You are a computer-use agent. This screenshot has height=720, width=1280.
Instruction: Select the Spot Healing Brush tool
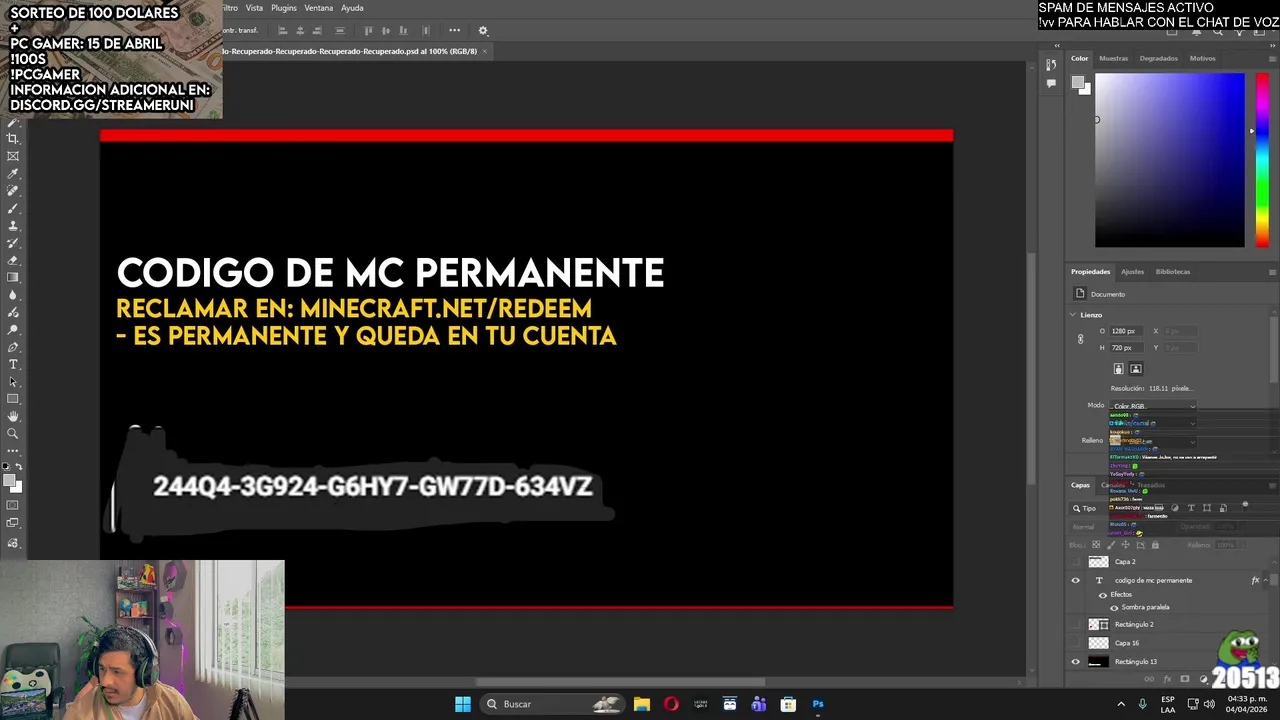point(13,191)
